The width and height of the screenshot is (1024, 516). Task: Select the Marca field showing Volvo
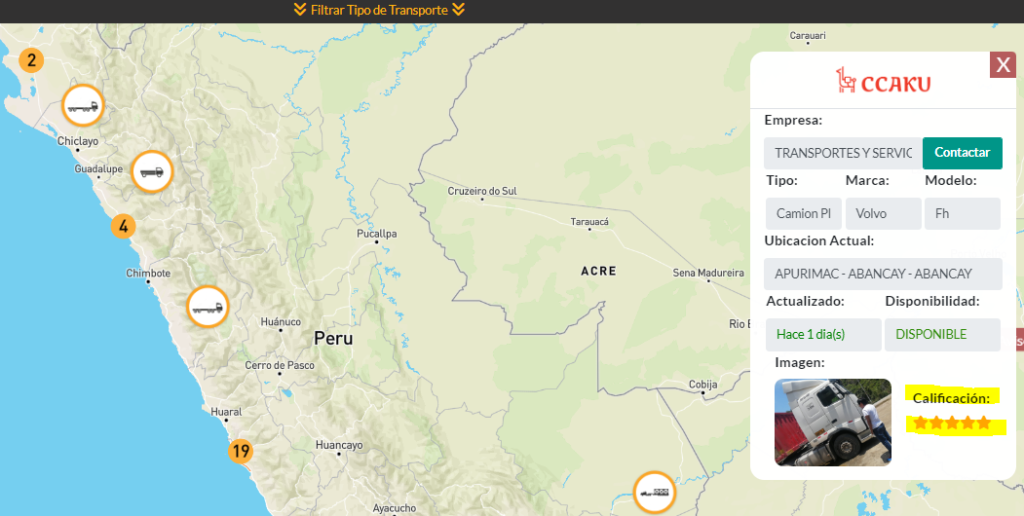[883, 213]
